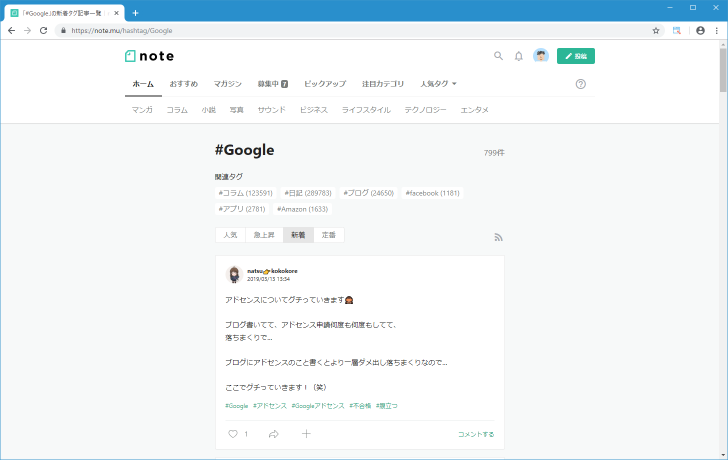Sort by 人気
The image size is (728, 460).
coord(230,235)
